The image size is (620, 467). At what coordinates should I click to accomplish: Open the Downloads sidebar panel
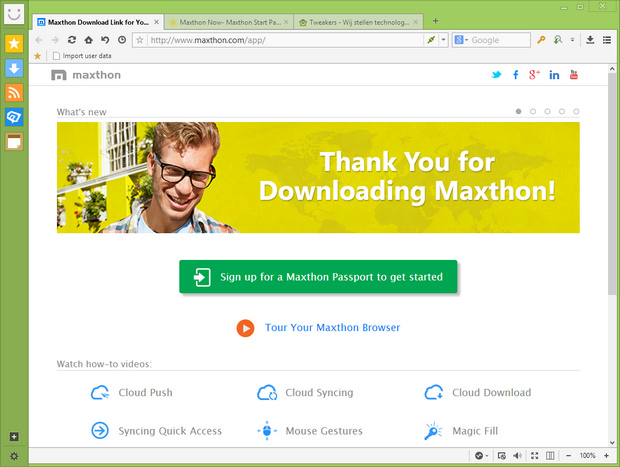tap(14, 68)
